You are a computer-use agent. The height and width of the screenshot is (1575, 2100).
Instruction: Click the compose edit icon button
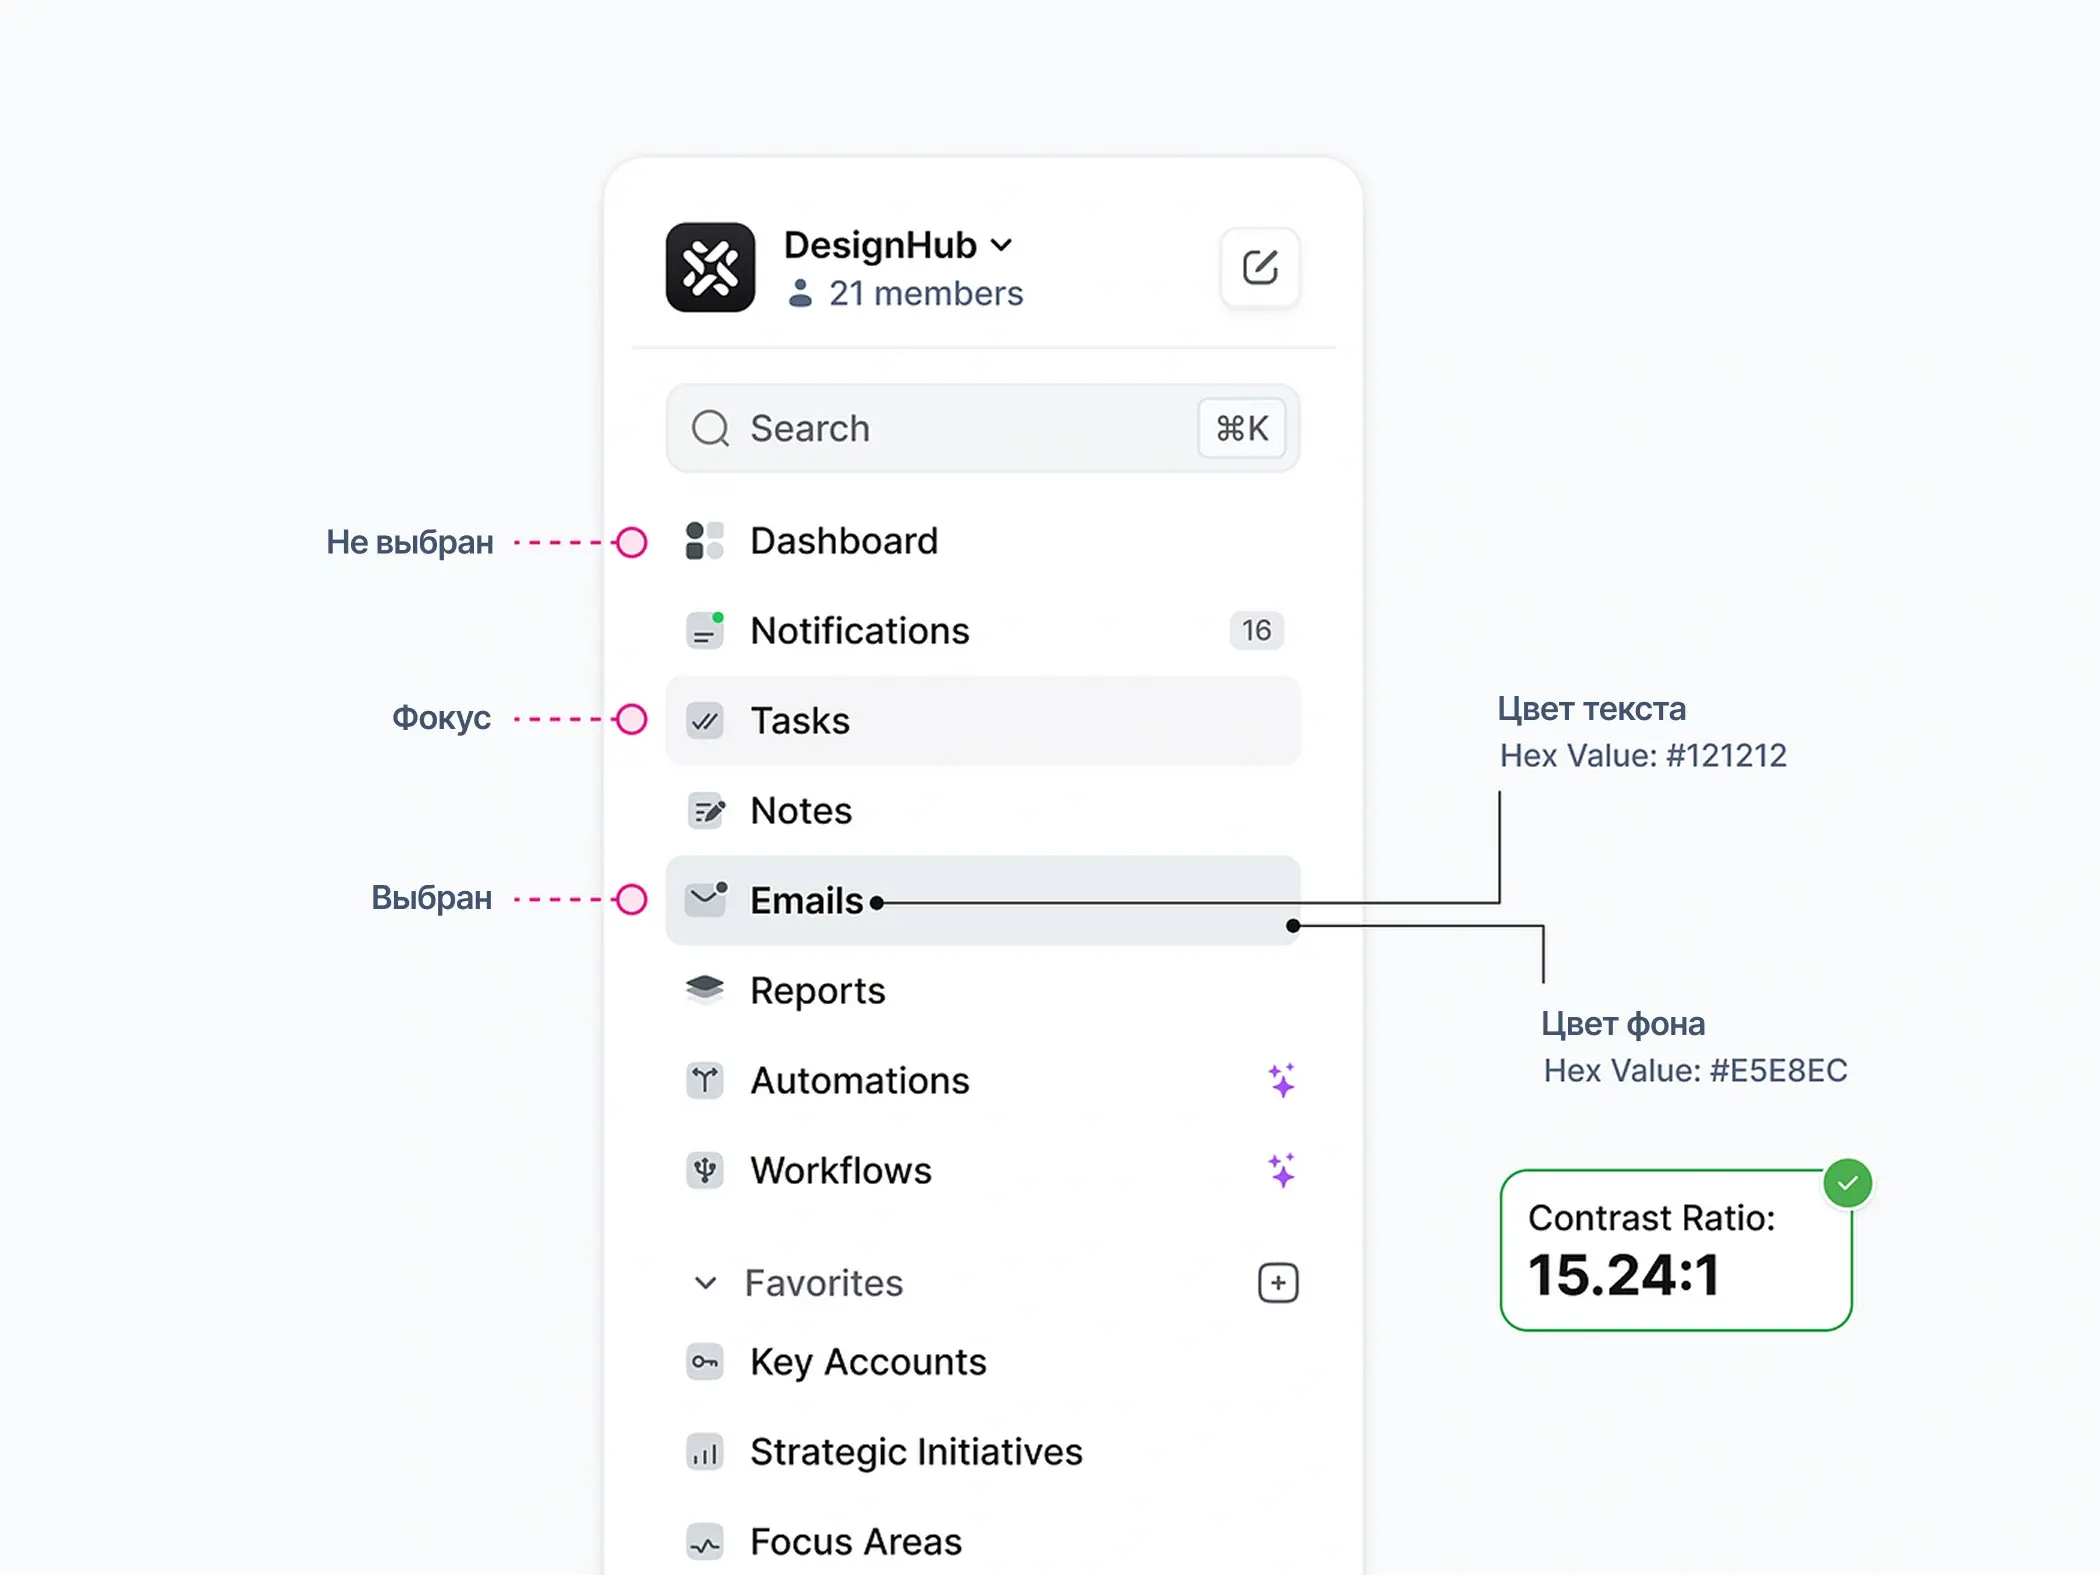pyautogui.click(x=1259, y=267)
